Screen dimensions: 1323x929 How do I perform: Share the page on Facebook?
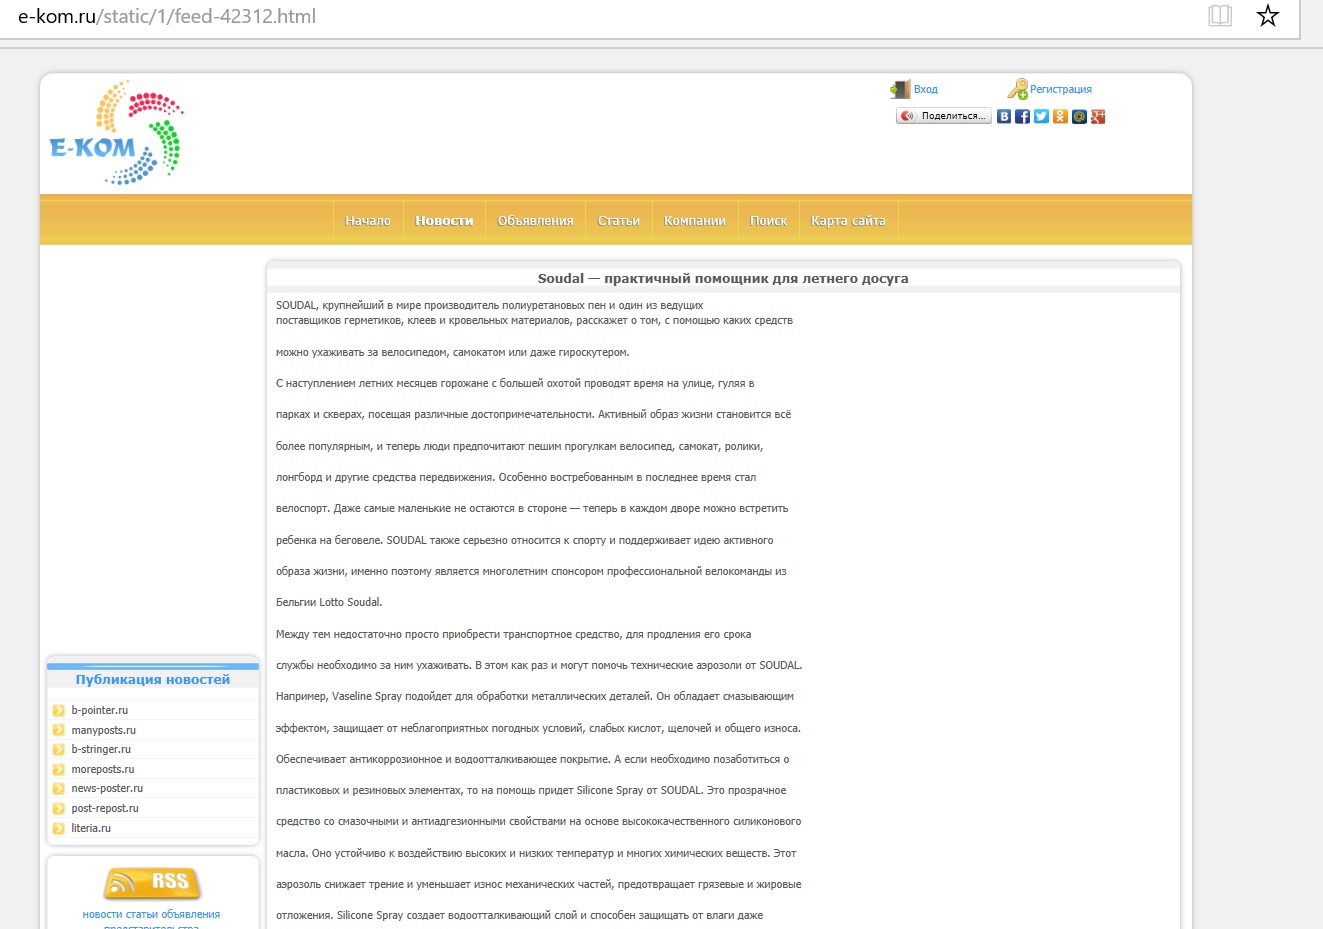(1022, 117)
